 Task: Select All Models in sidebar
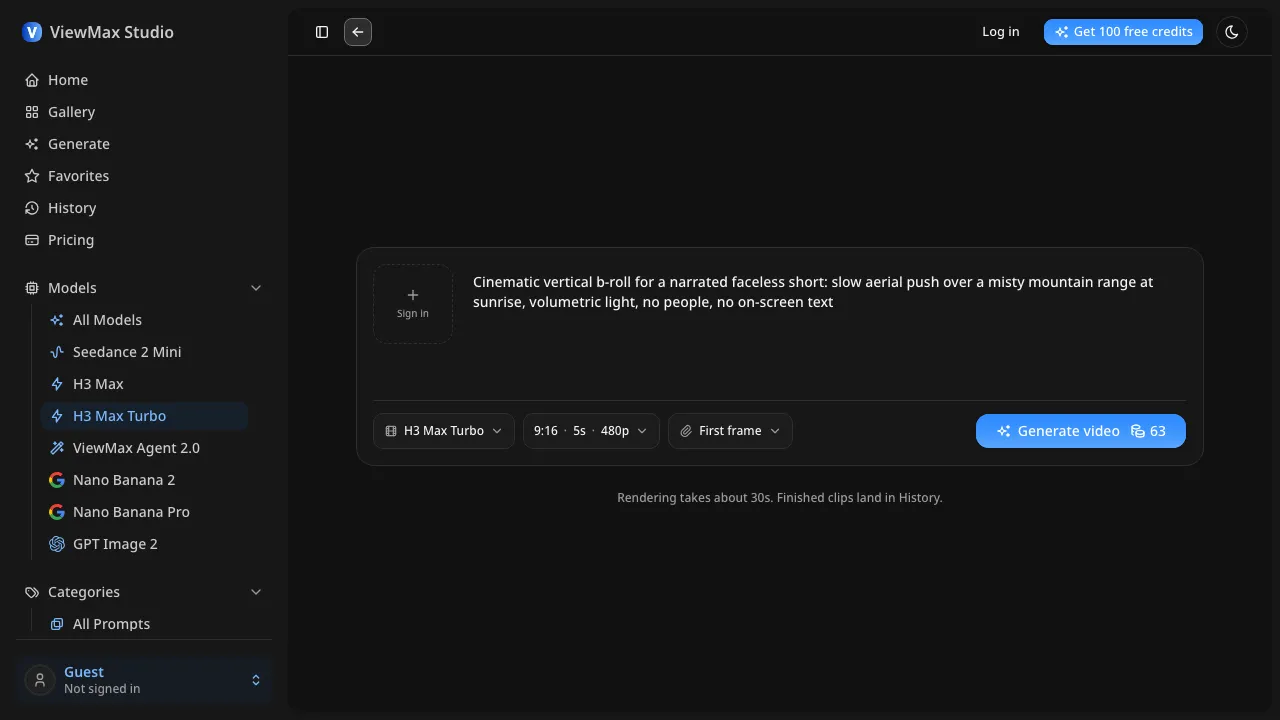tap(144, 320)
